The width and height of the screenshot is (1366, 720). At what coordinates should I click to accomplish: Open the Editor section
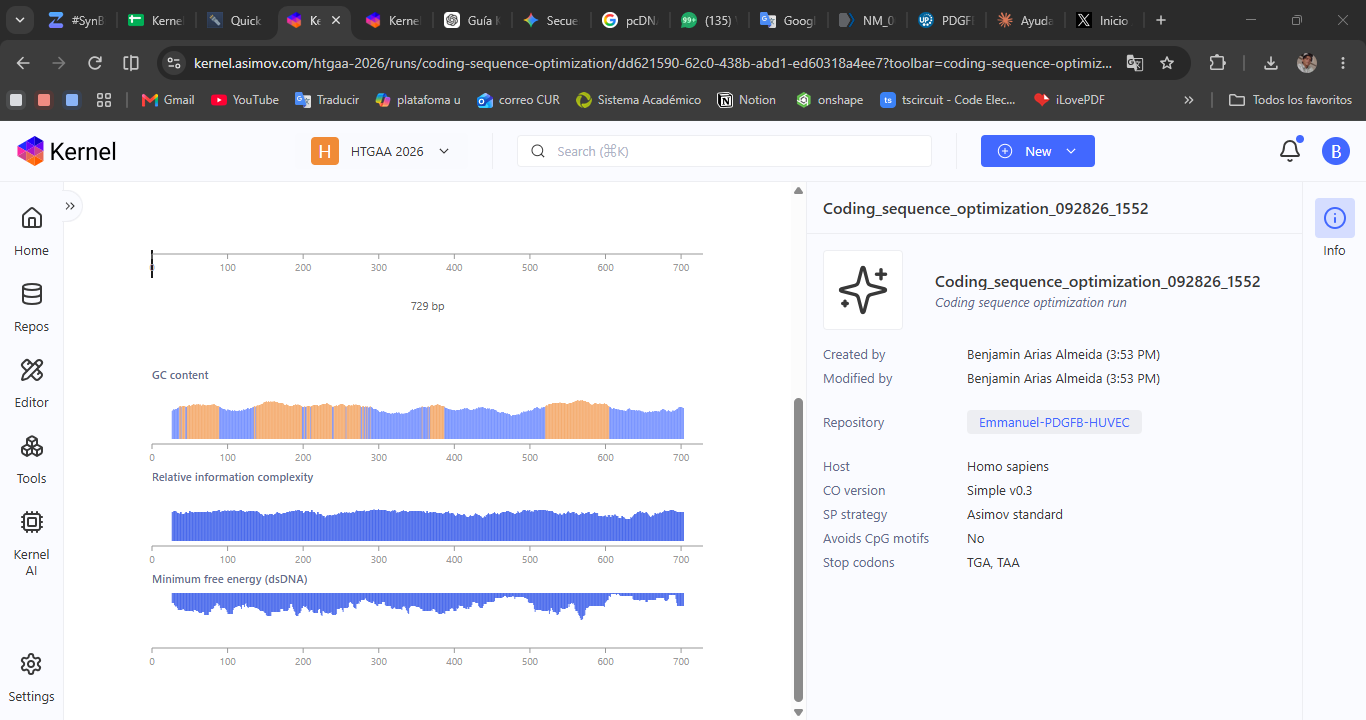[x=31, y=382]
